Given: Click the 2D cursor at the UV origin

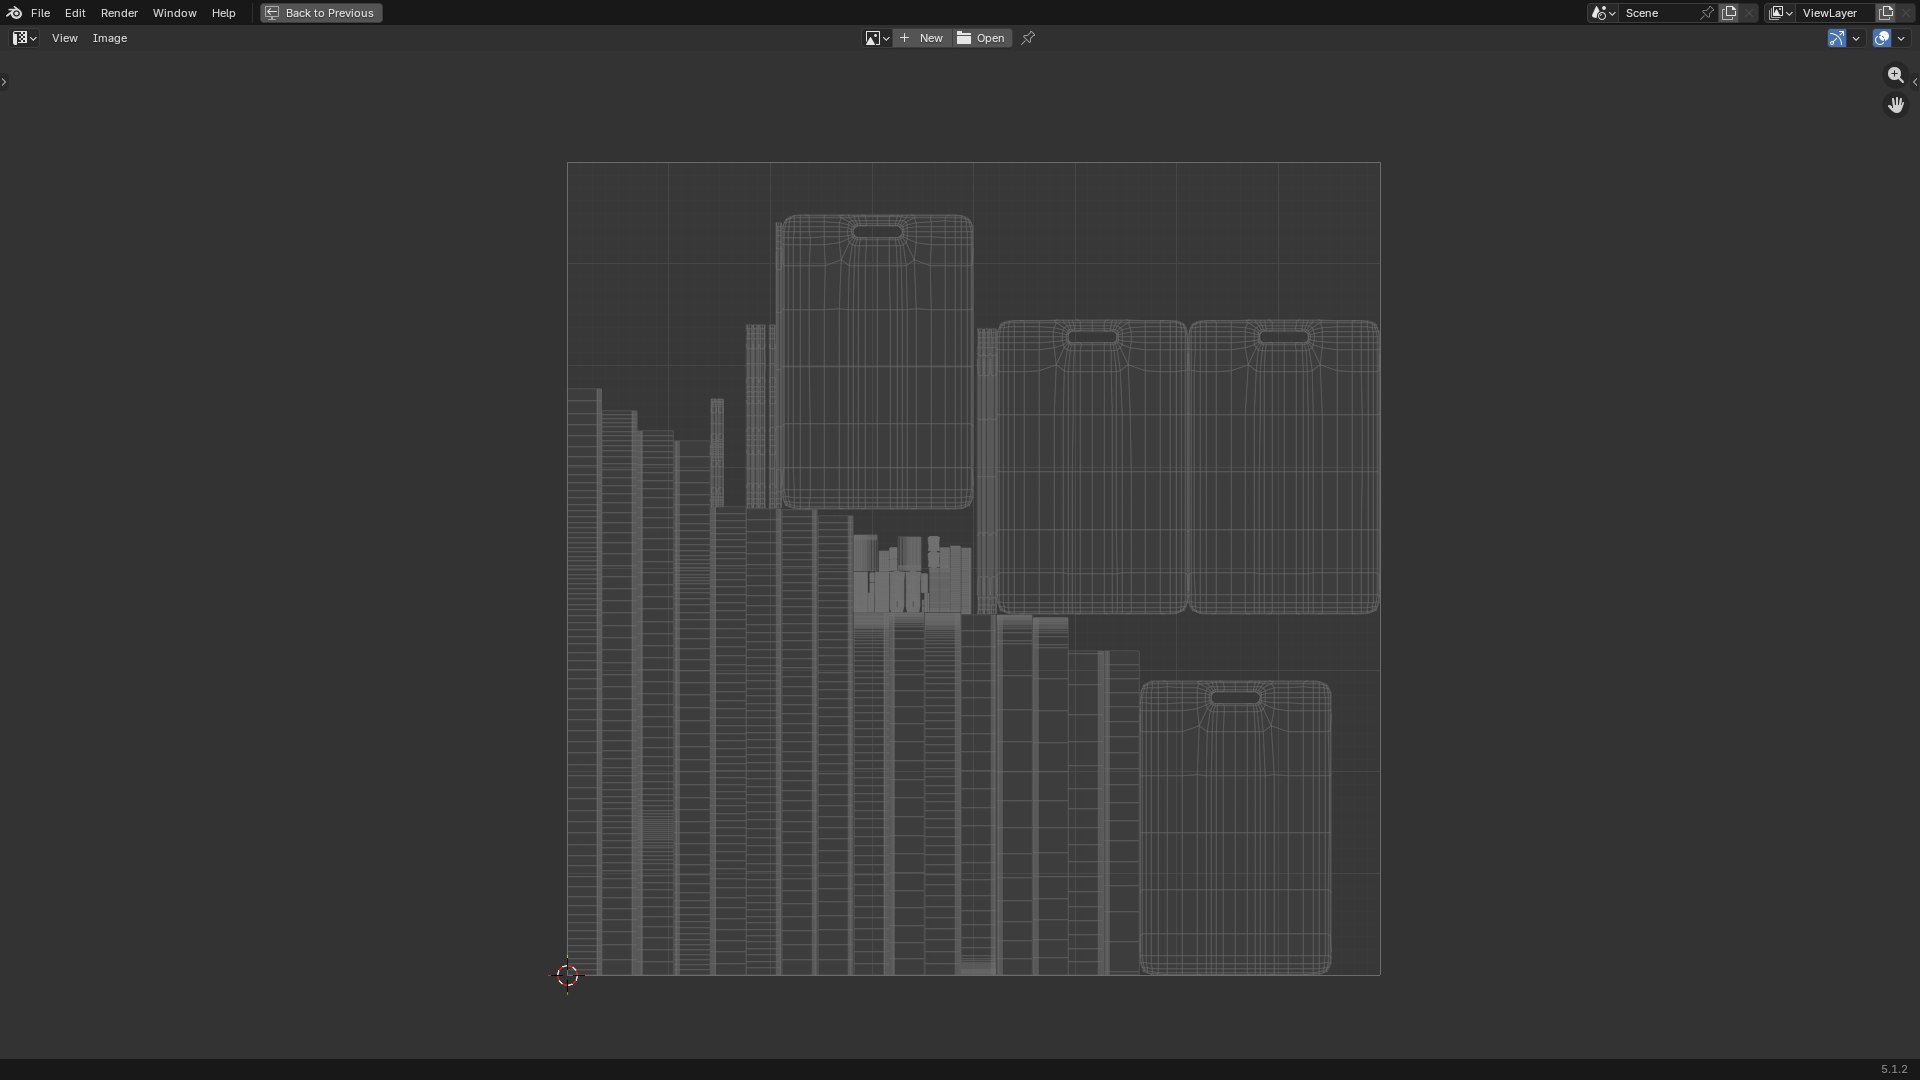Looking at the screenshot, I should (x=567, y=975).
